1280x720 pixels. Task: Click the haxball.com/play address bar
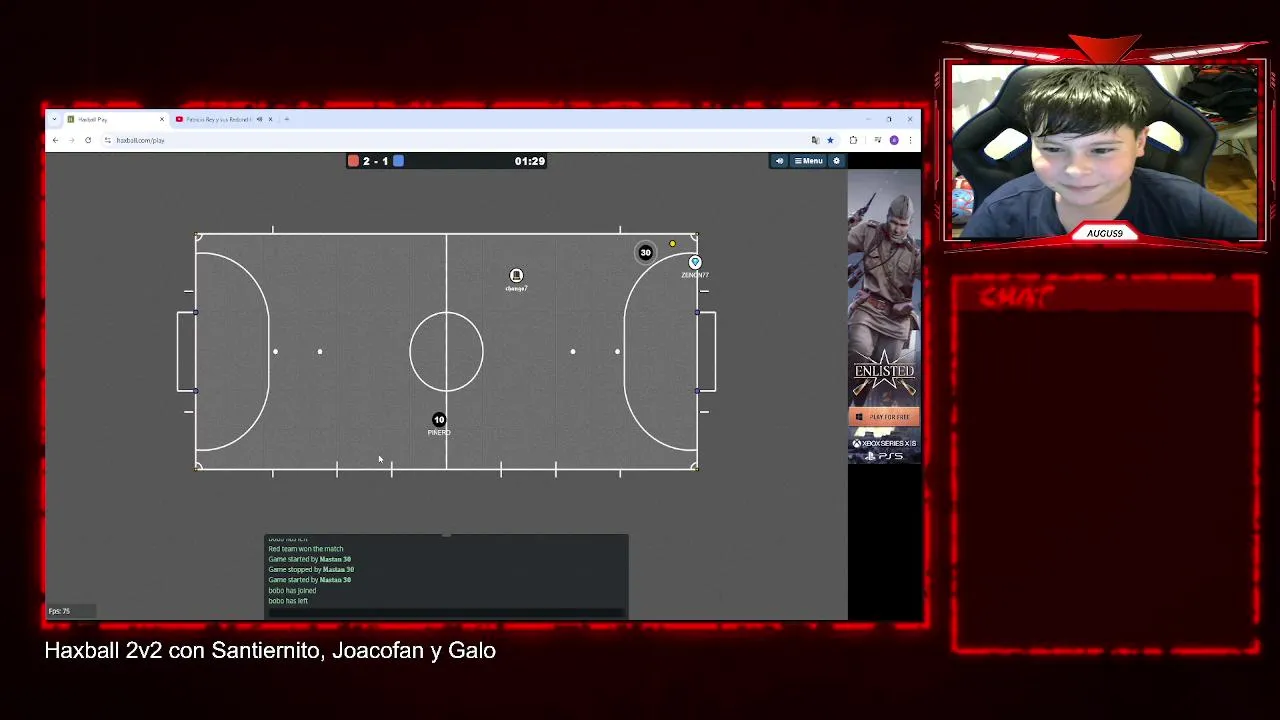coord(455,140)
